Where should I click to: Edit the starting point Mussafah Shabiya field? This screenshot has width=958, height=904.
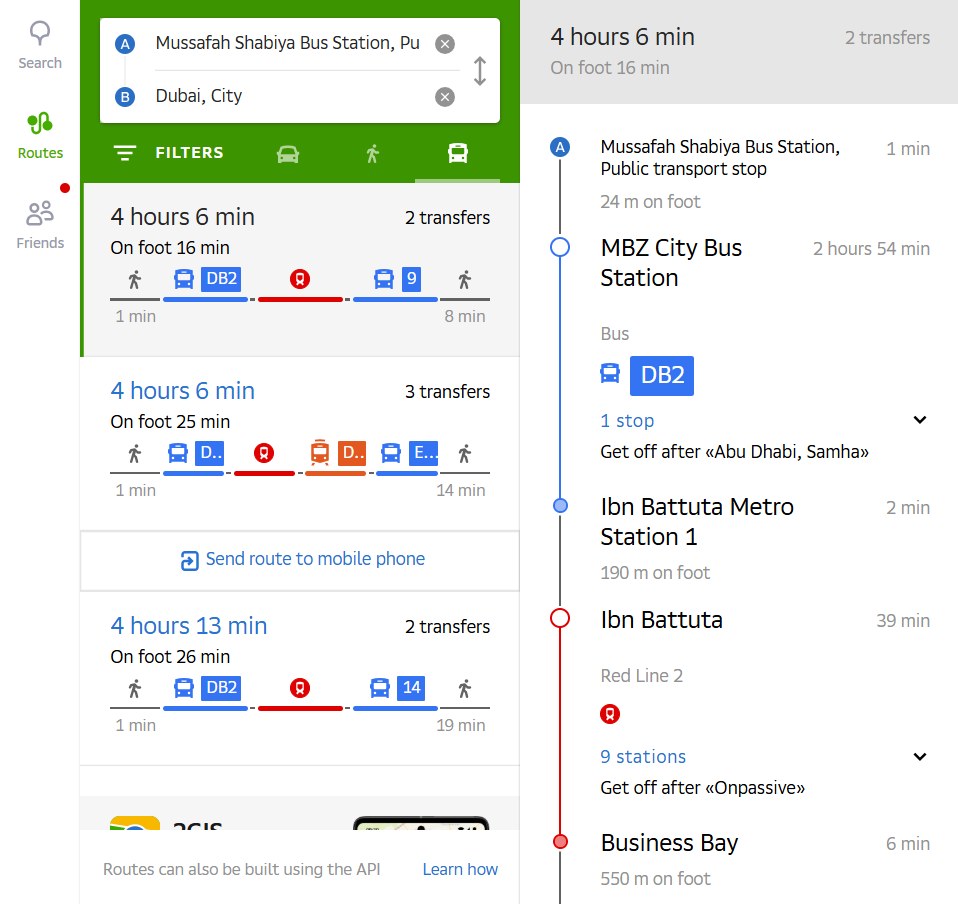tap(287, 43)
